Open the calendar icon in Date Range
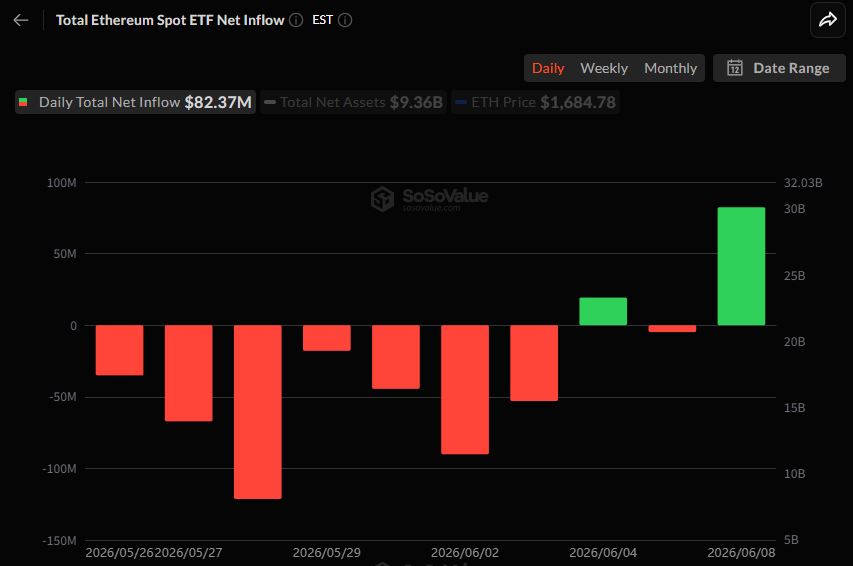The image size is (853, 566). coord(735,68)
